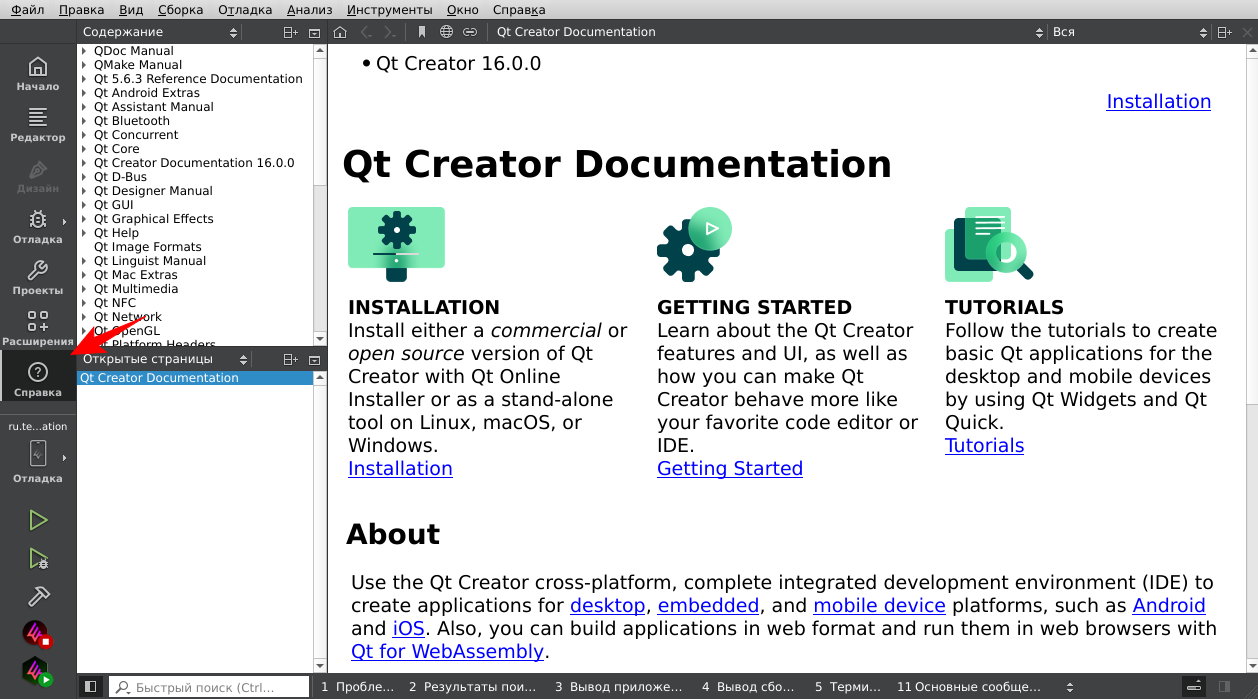The height and width of the screenshot is (699, 1258).
Task: Switch to Редактор mode
Action: point(38,126)
